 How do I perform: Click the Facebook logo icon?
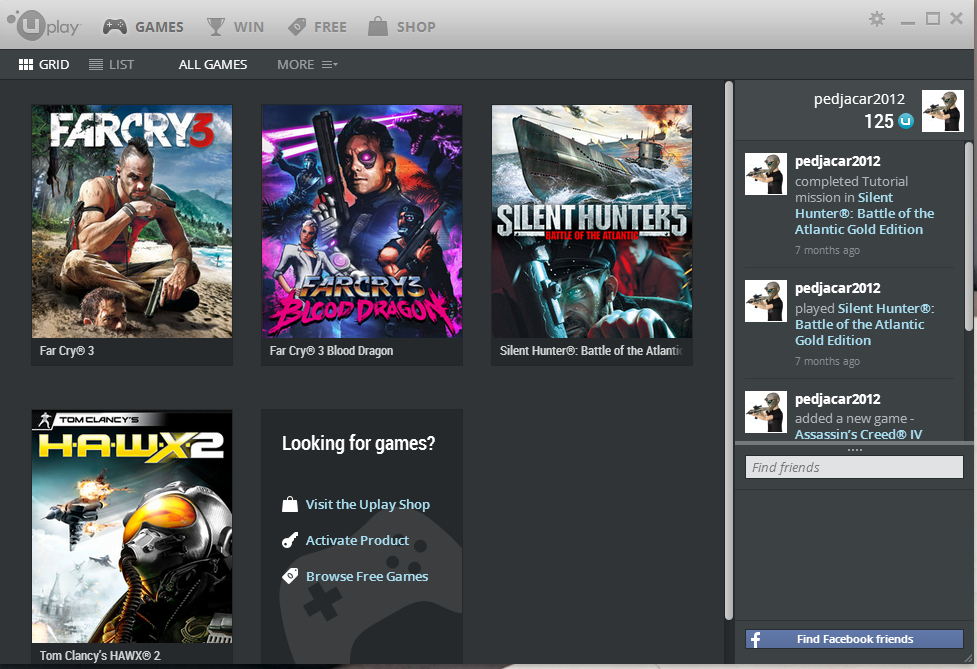pyautogui.click(x=755, y=640)
